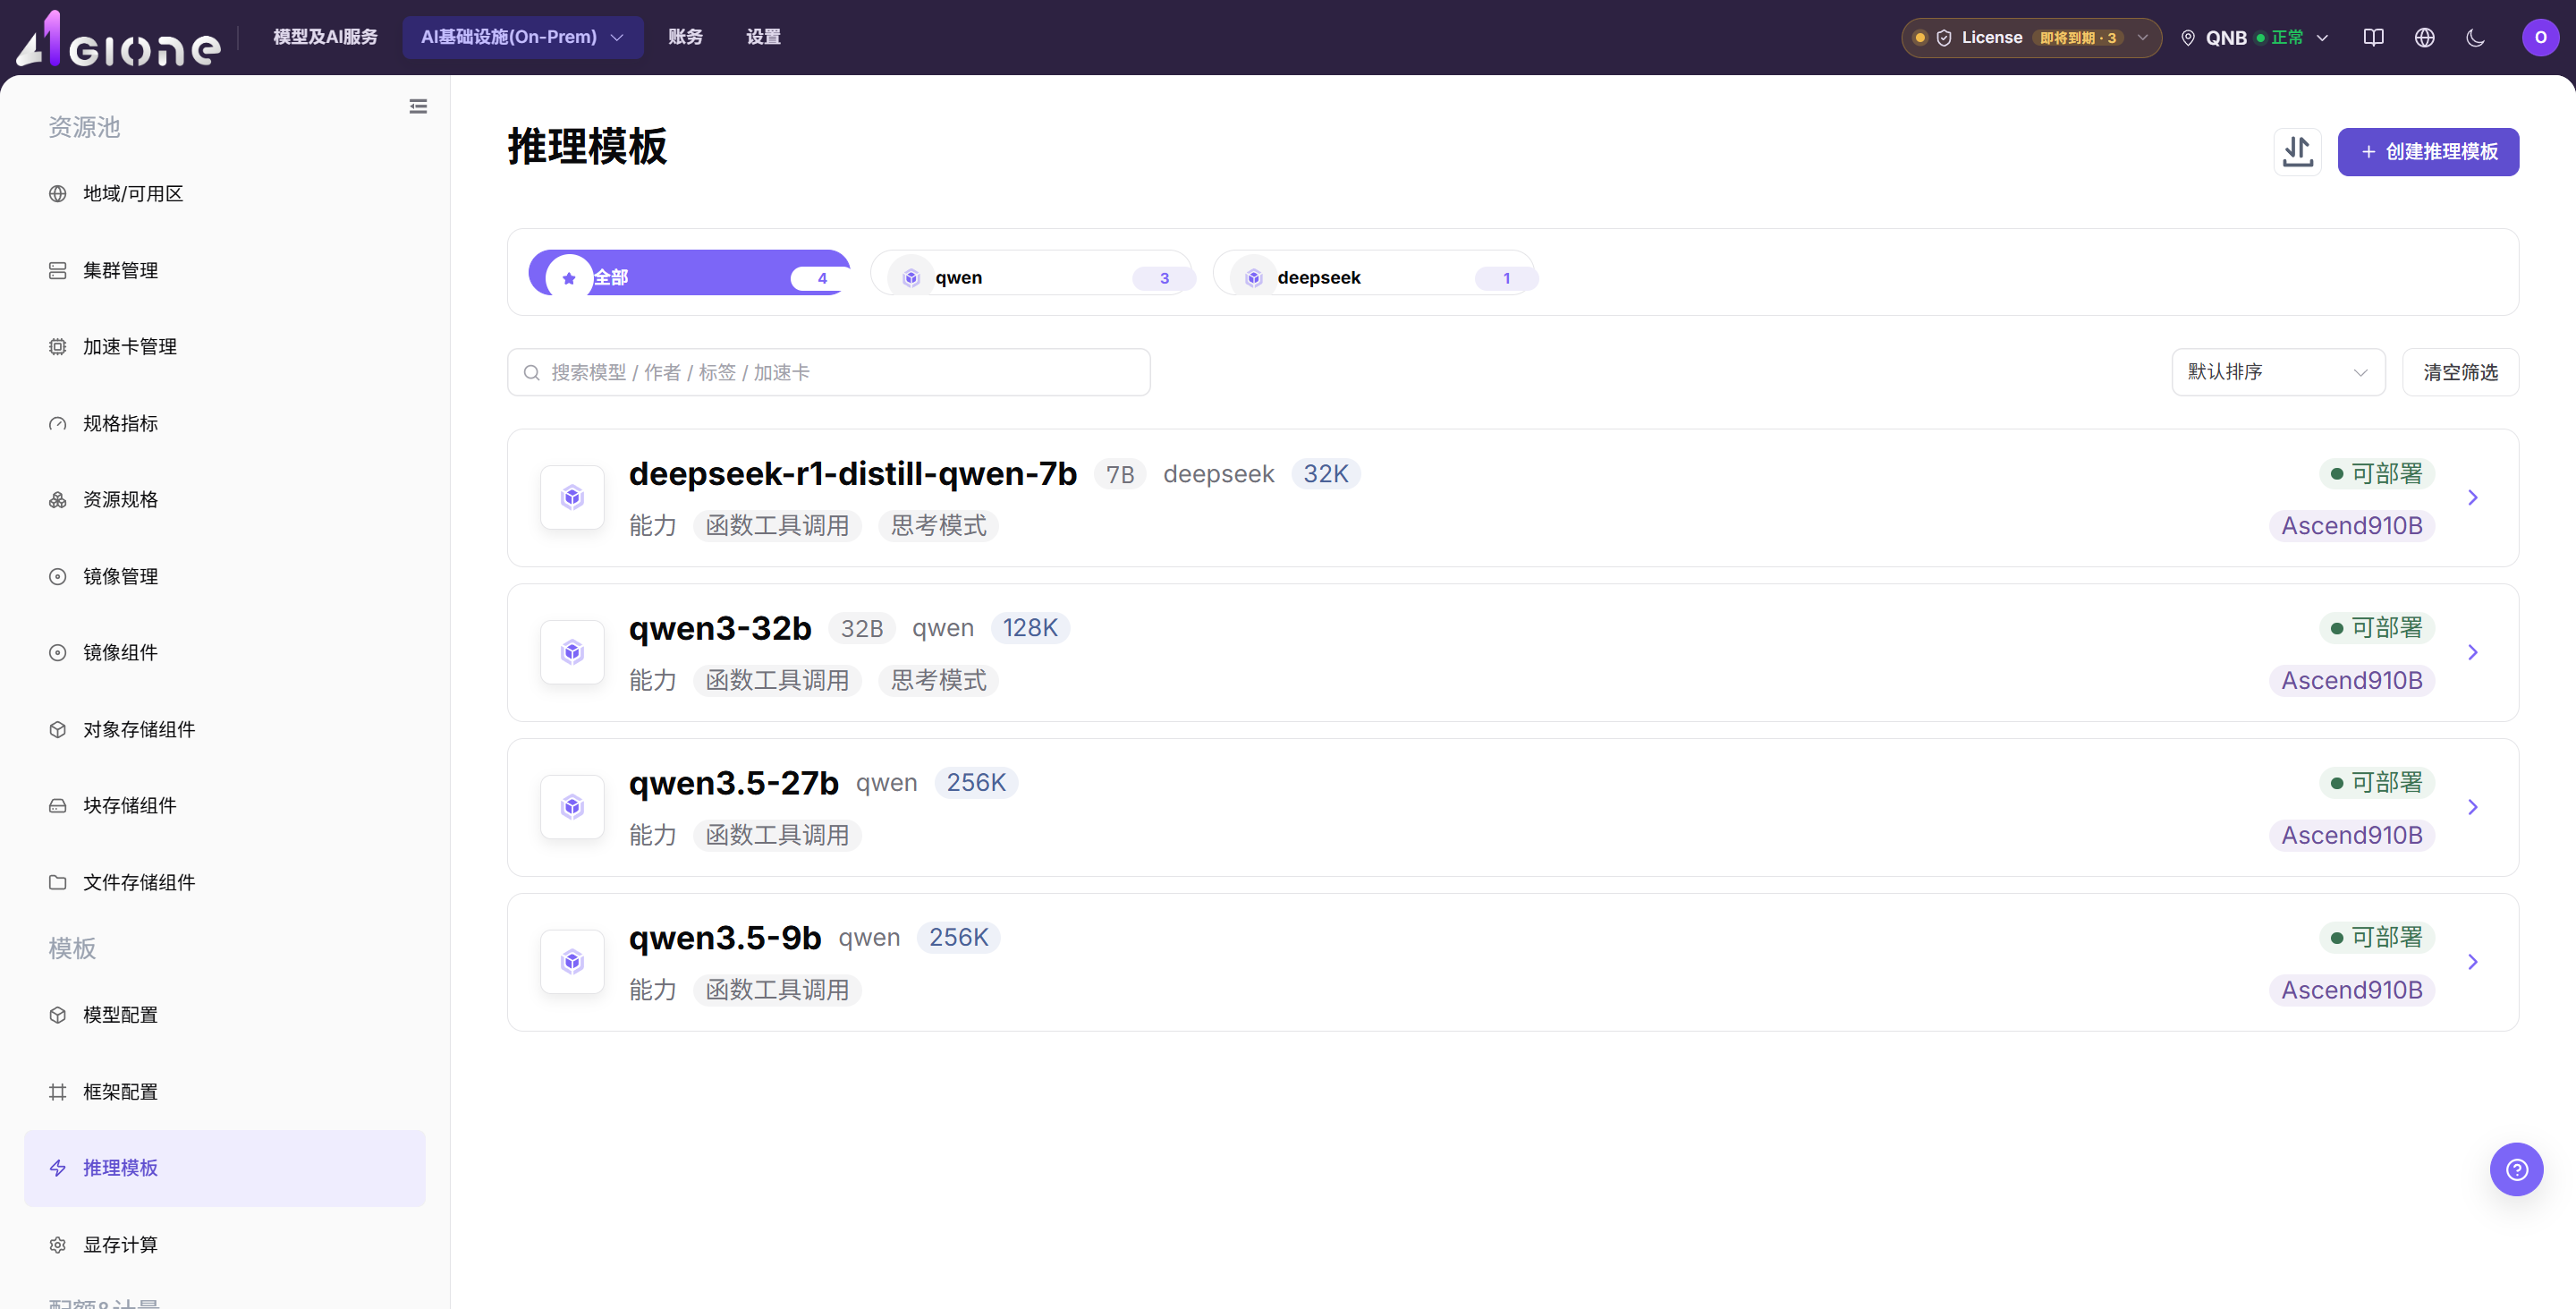The height and width of the screenshot is (1309, 2576).
Task: Open 设置 top menu
Action: (x=763, y=37)
